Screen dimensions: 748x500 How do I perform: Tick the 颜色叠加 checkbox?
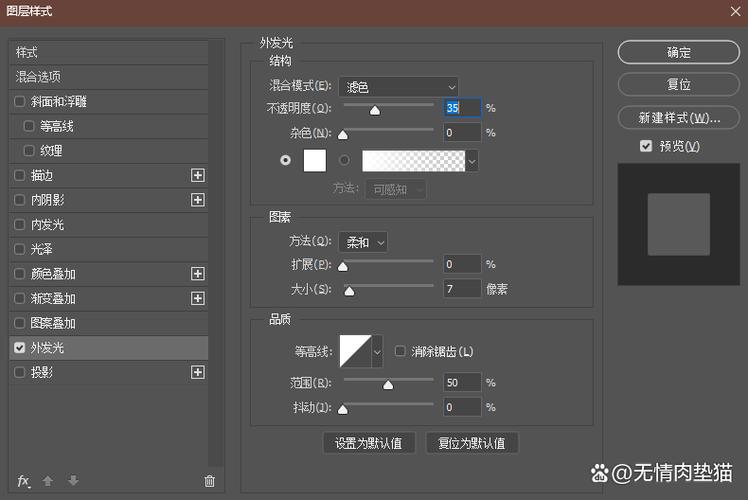coord(20,274)
